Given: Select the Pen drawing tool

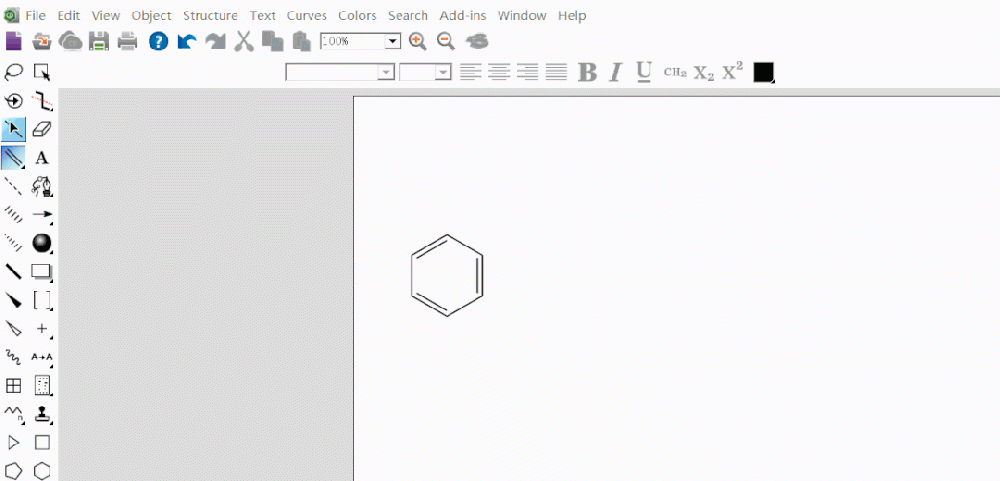Looking at the screenshot, I should [42, 186].
